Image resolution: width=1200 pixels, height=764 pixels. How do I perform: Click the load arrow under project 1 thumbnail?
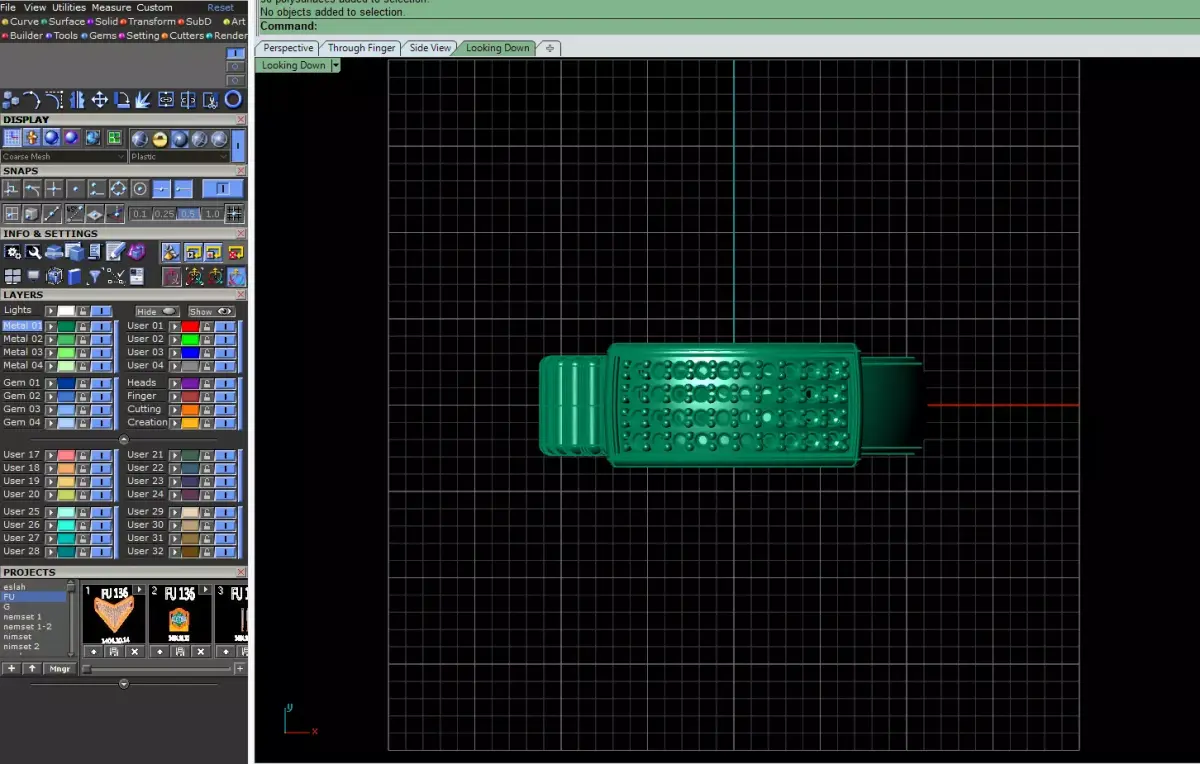pyautogui.click(x=93, y=652)
